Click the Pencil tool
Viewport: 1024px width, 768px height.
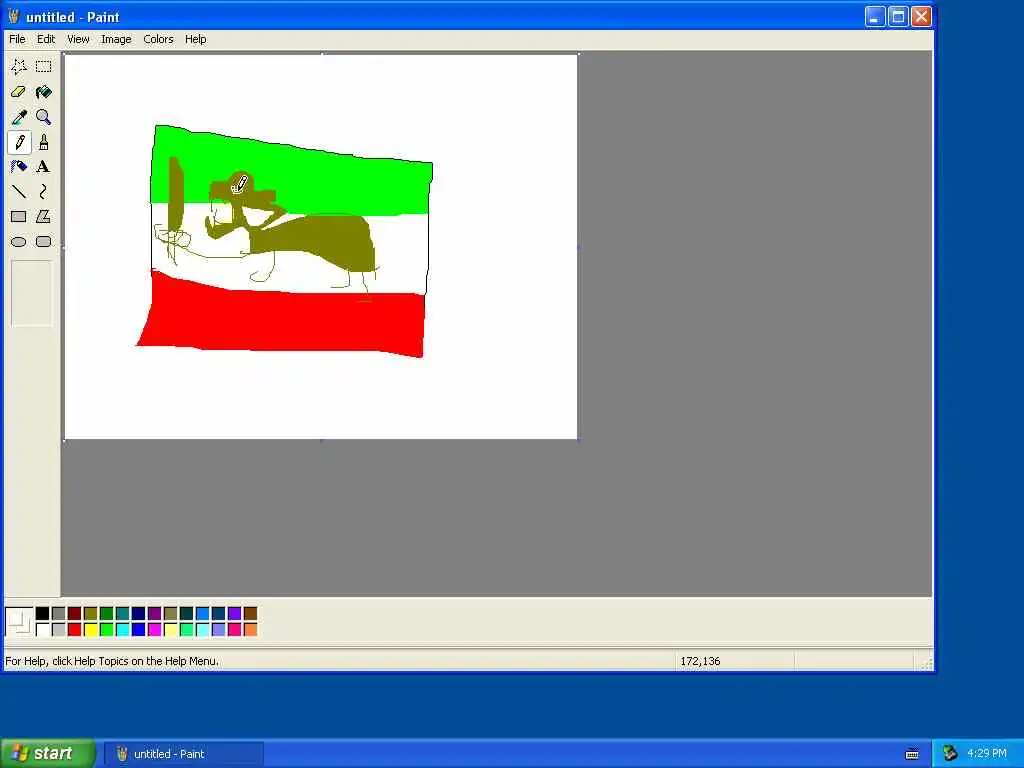pyautogui.click(x=19, y=142)
